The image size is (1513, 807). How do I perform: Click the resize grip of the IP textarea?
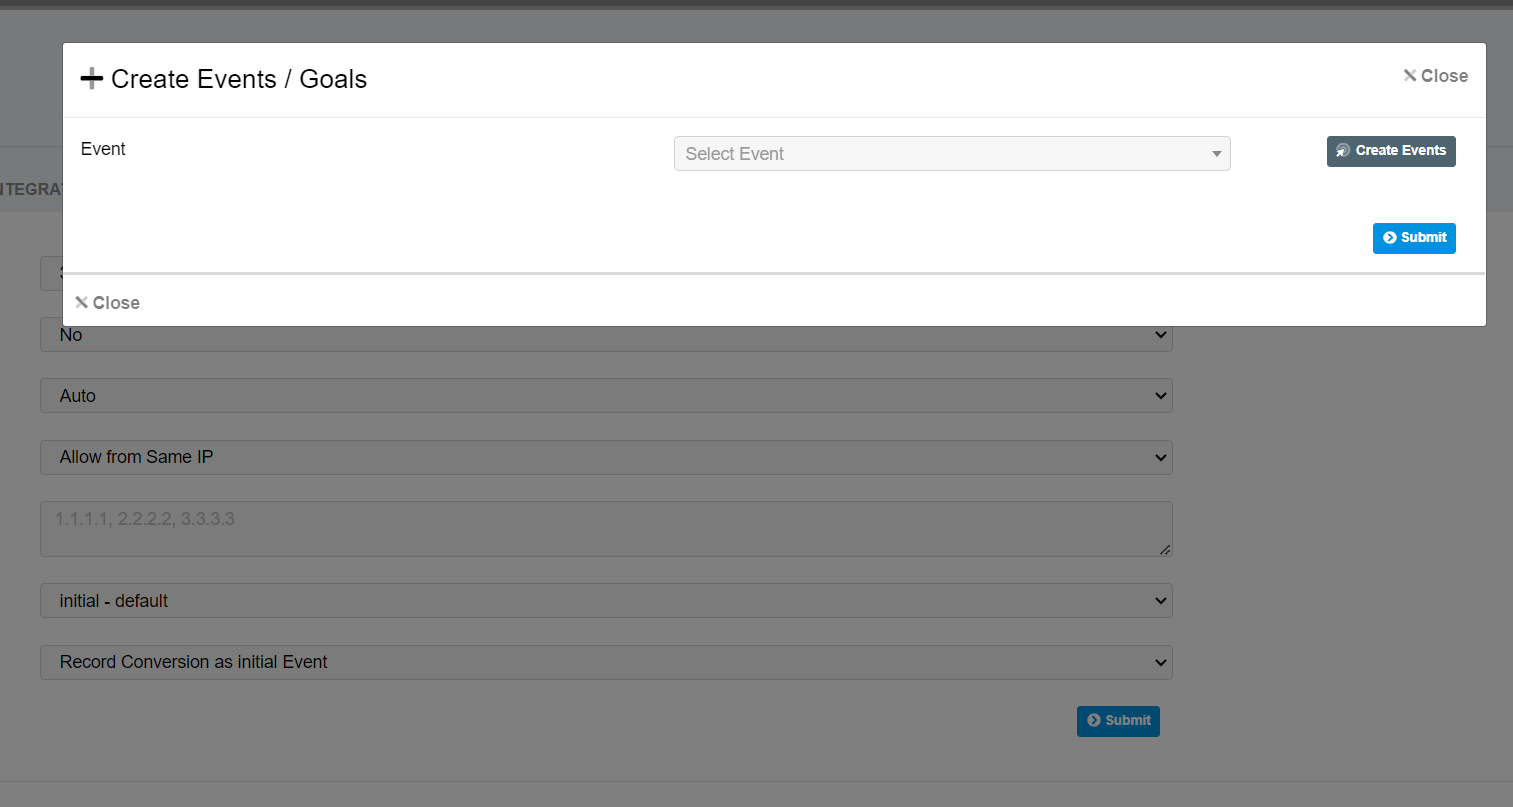(x=1164, y=549)
